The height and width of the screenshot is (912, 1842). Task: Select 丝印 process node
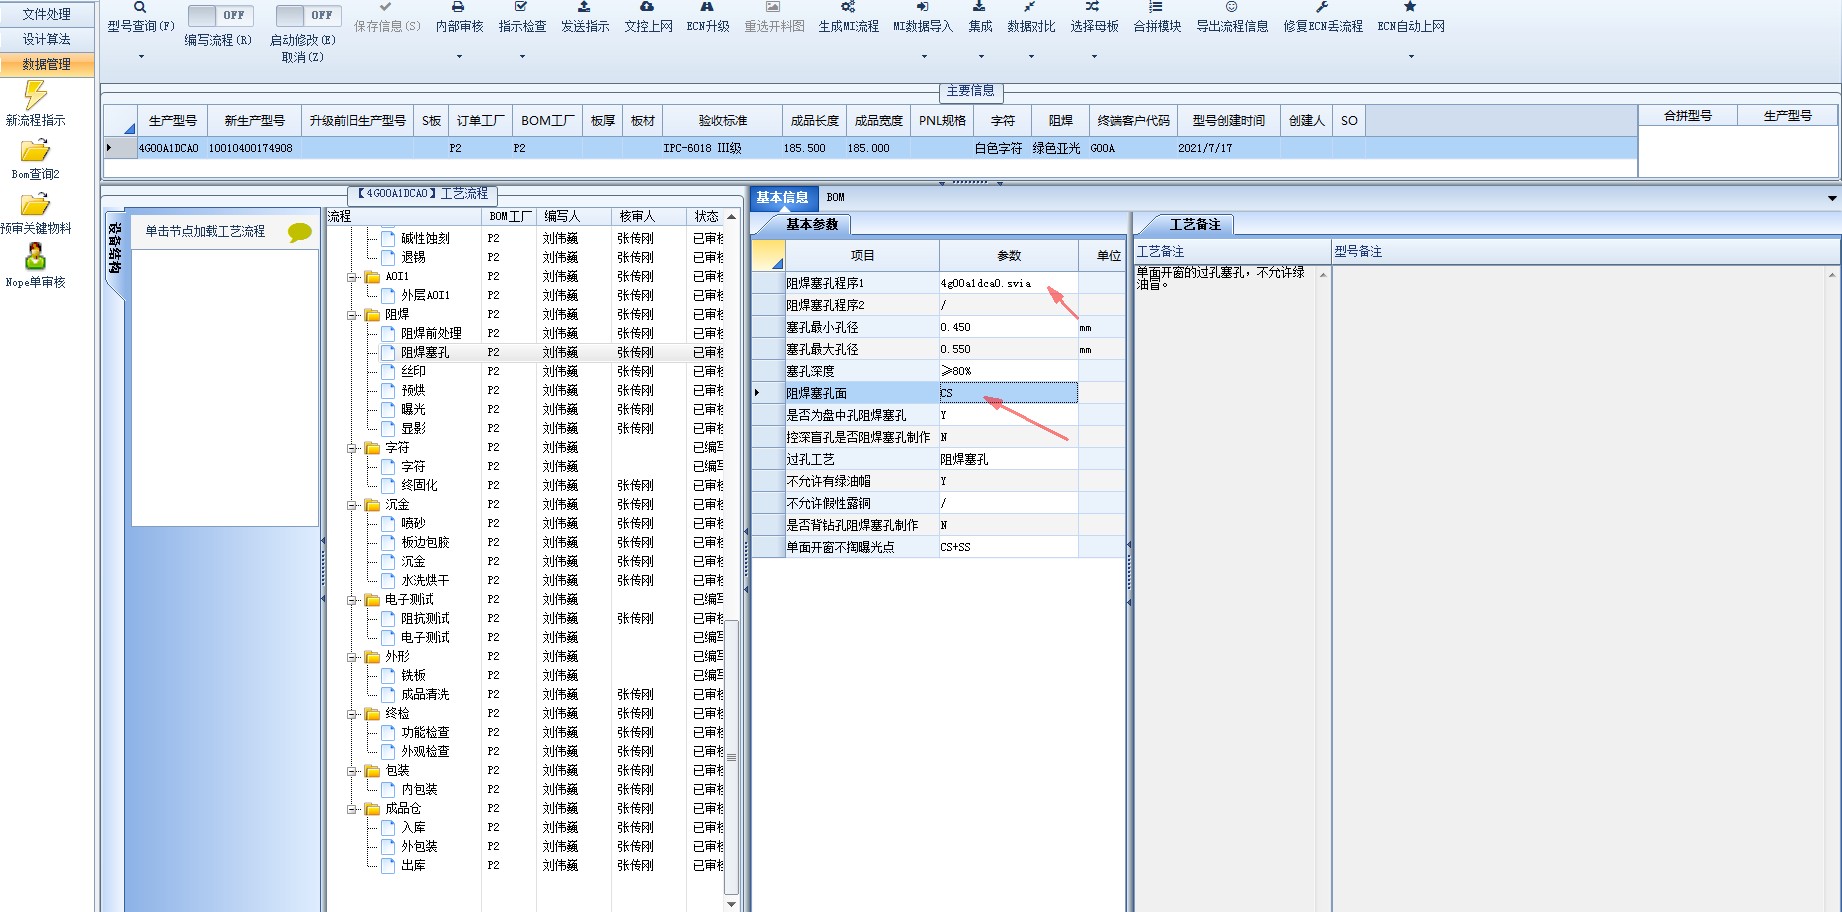(413, 372)
